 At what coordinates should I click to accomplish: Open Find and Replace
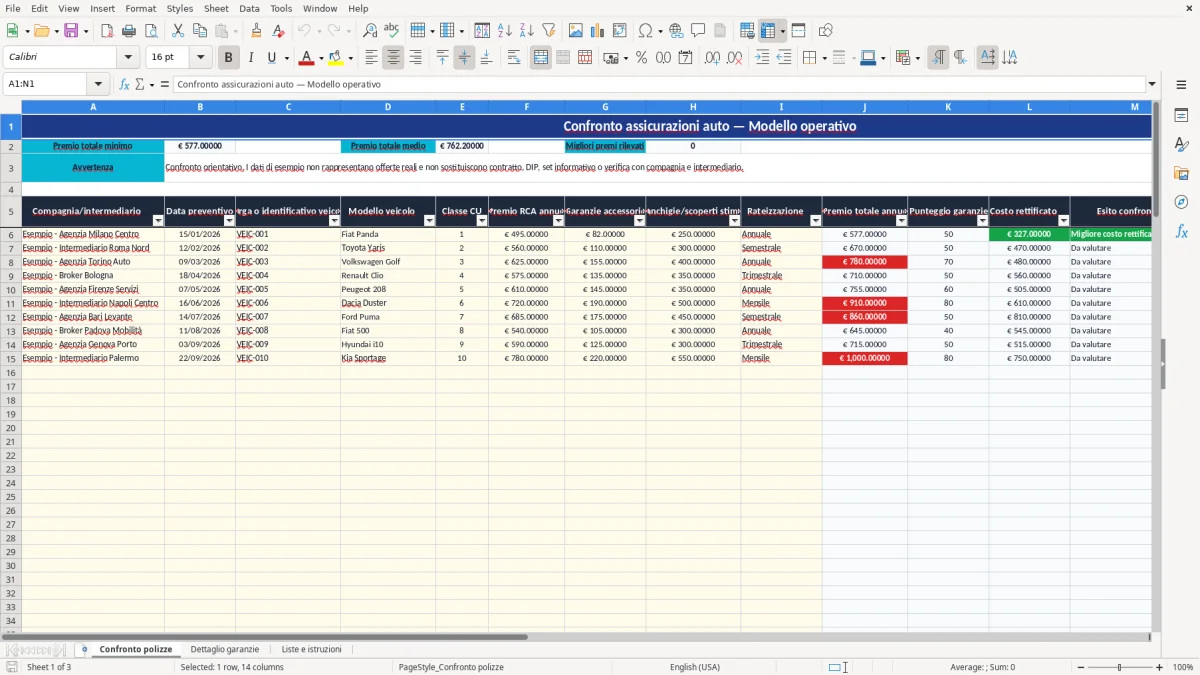click(x=370, y=31)
